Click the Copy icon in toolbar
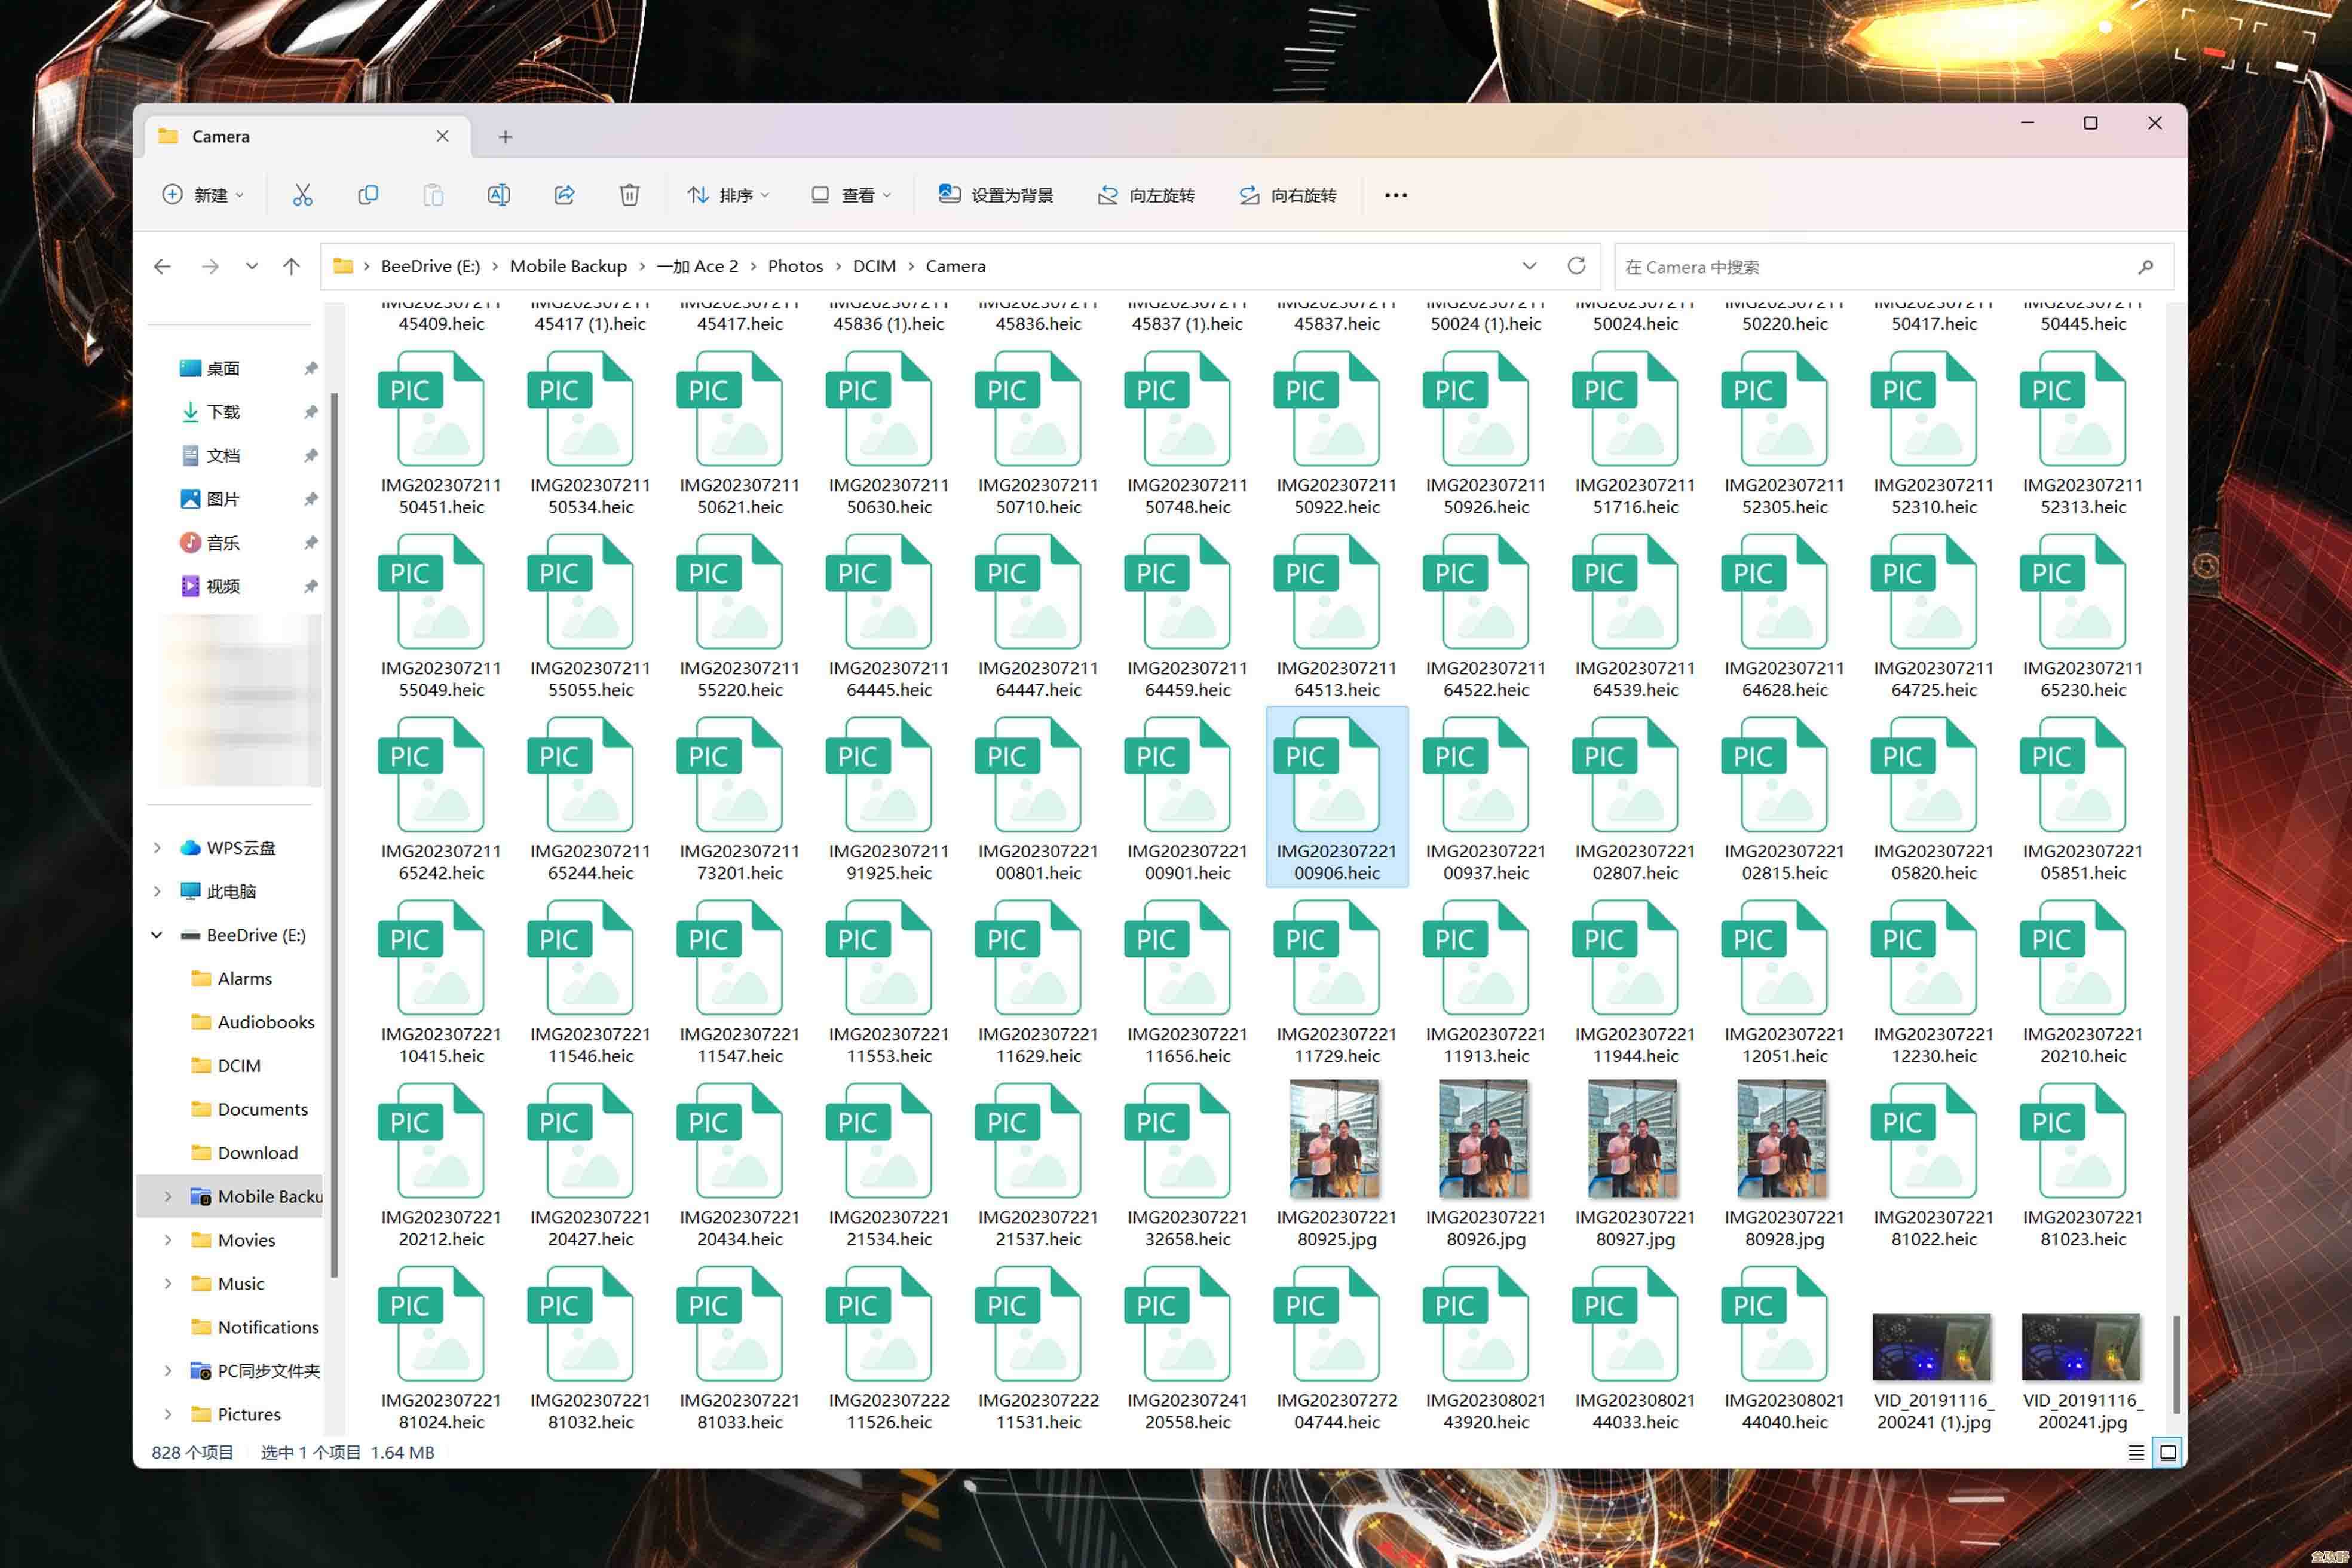 368,195
